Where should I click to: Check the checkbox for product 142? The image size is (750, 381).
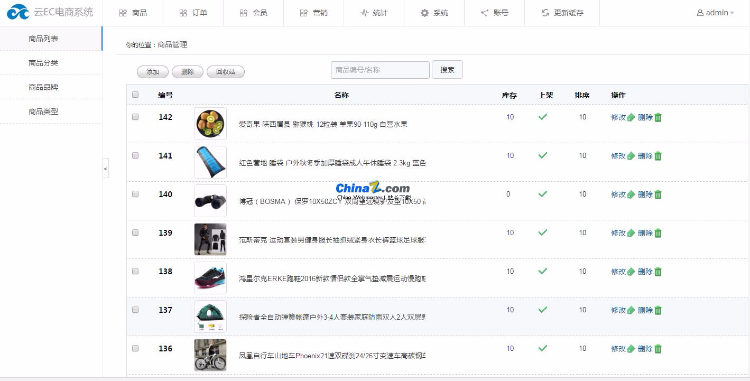[x=135, y=117]
